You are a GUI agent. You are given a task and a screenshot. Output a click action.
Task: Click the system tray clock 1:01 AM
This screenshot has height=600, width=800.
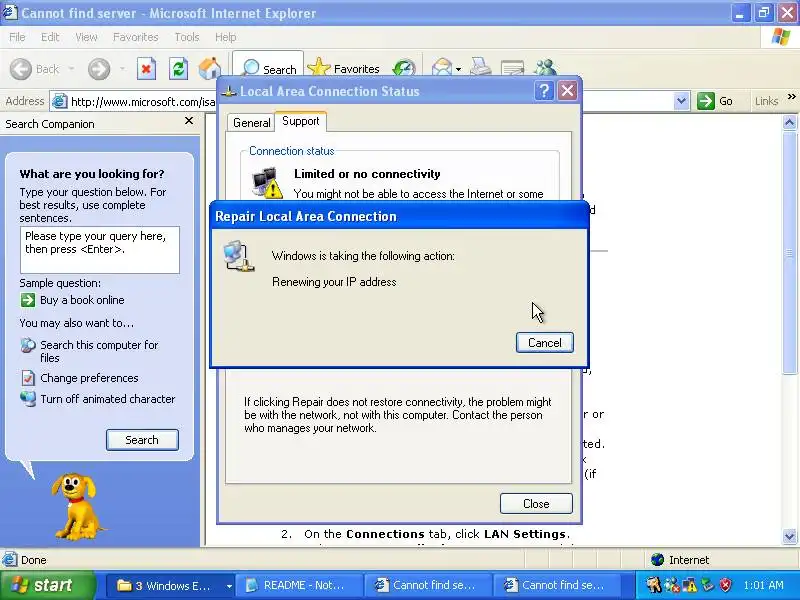click(x=763, y=585)
